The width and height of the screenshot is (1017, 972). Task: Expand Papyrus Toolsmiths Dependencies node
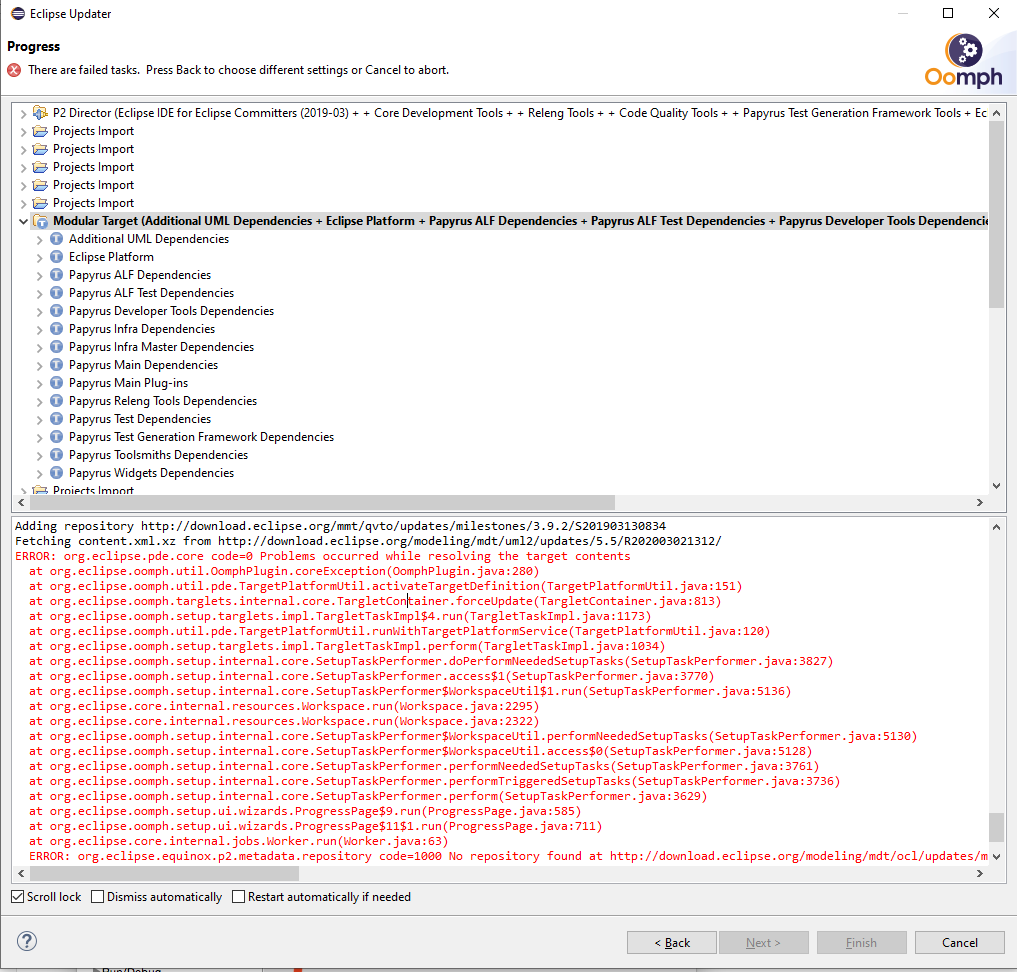click(40, 455)
